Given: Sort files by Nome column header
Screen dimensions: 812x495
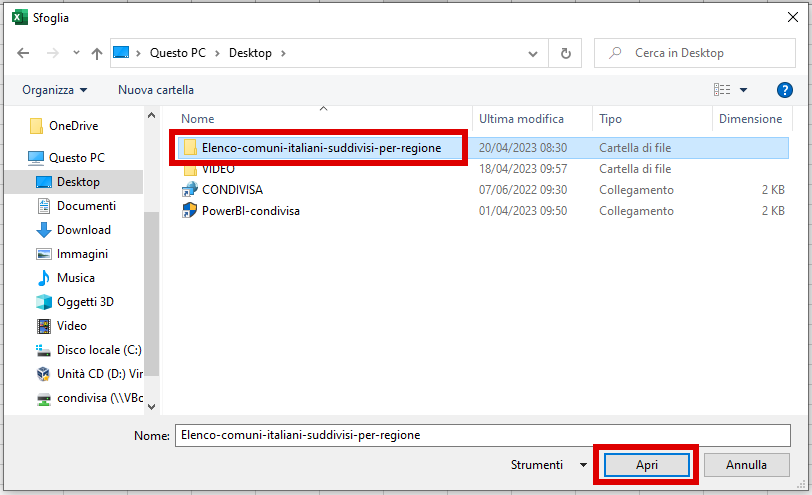Looking at the screenshot, I should click(x=197, y=119).
